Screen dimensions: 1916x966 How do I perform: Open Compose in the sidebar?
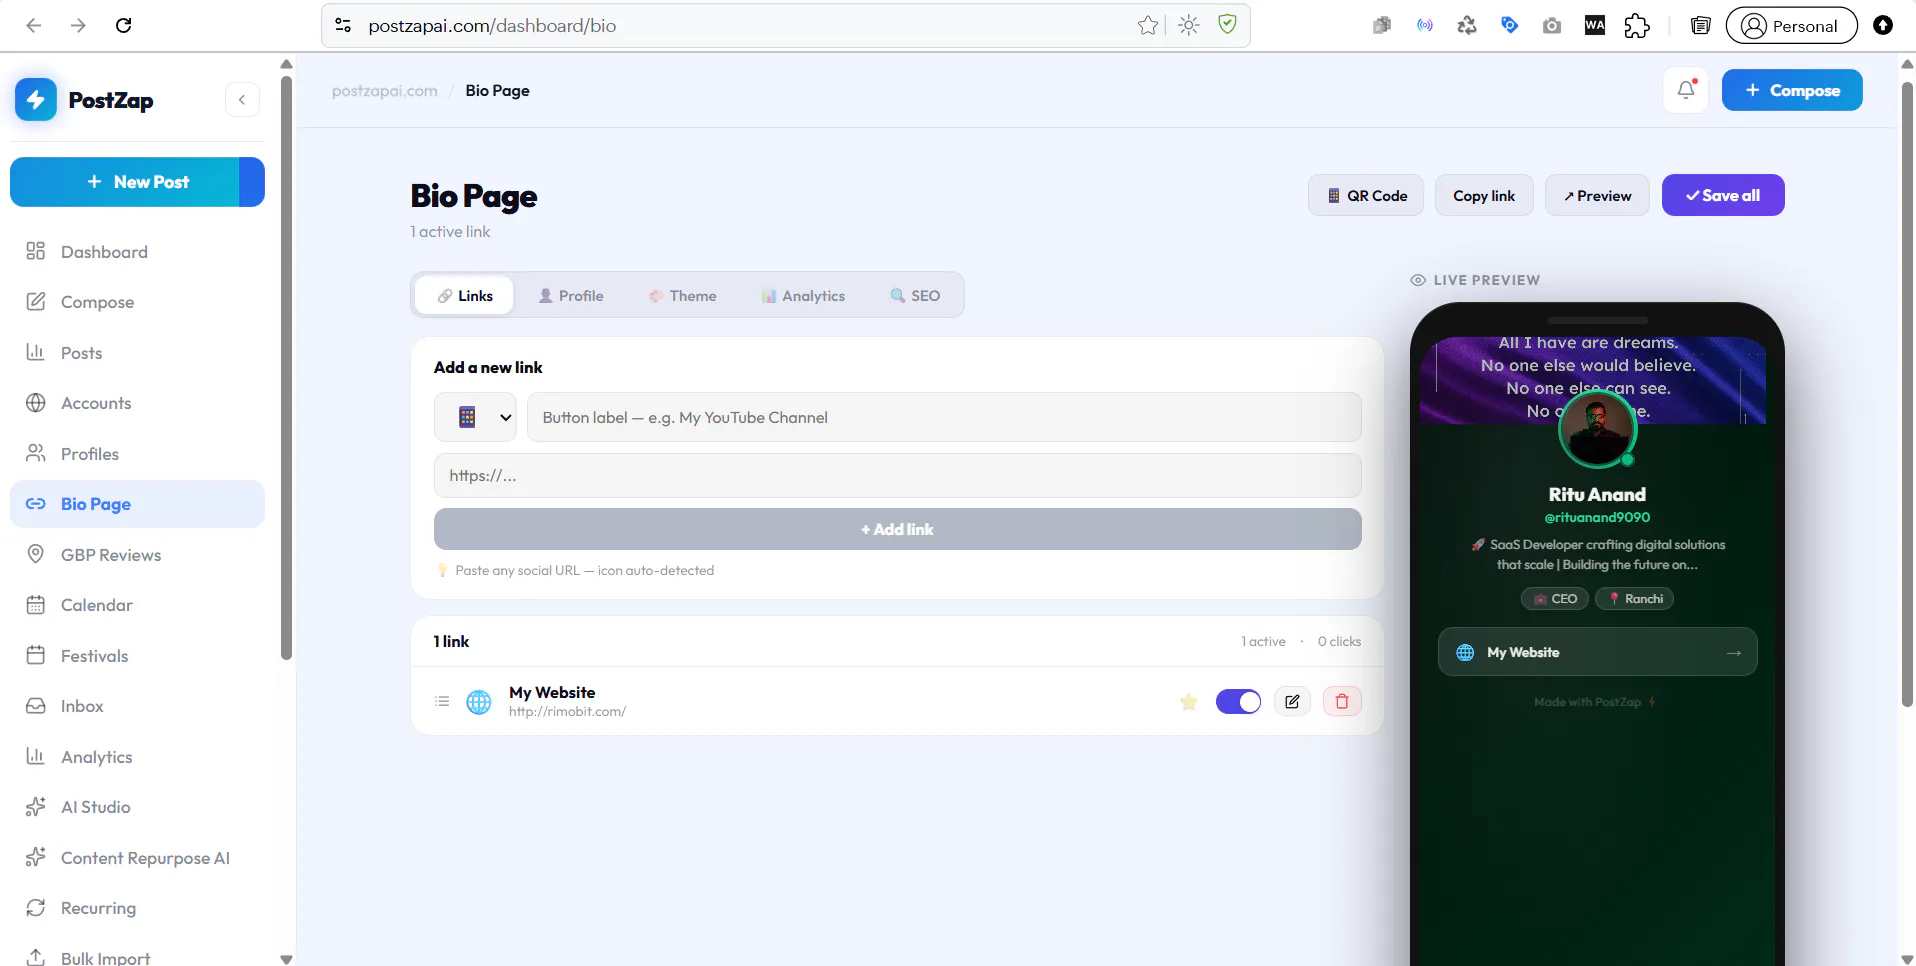click(x=137, y=302)
